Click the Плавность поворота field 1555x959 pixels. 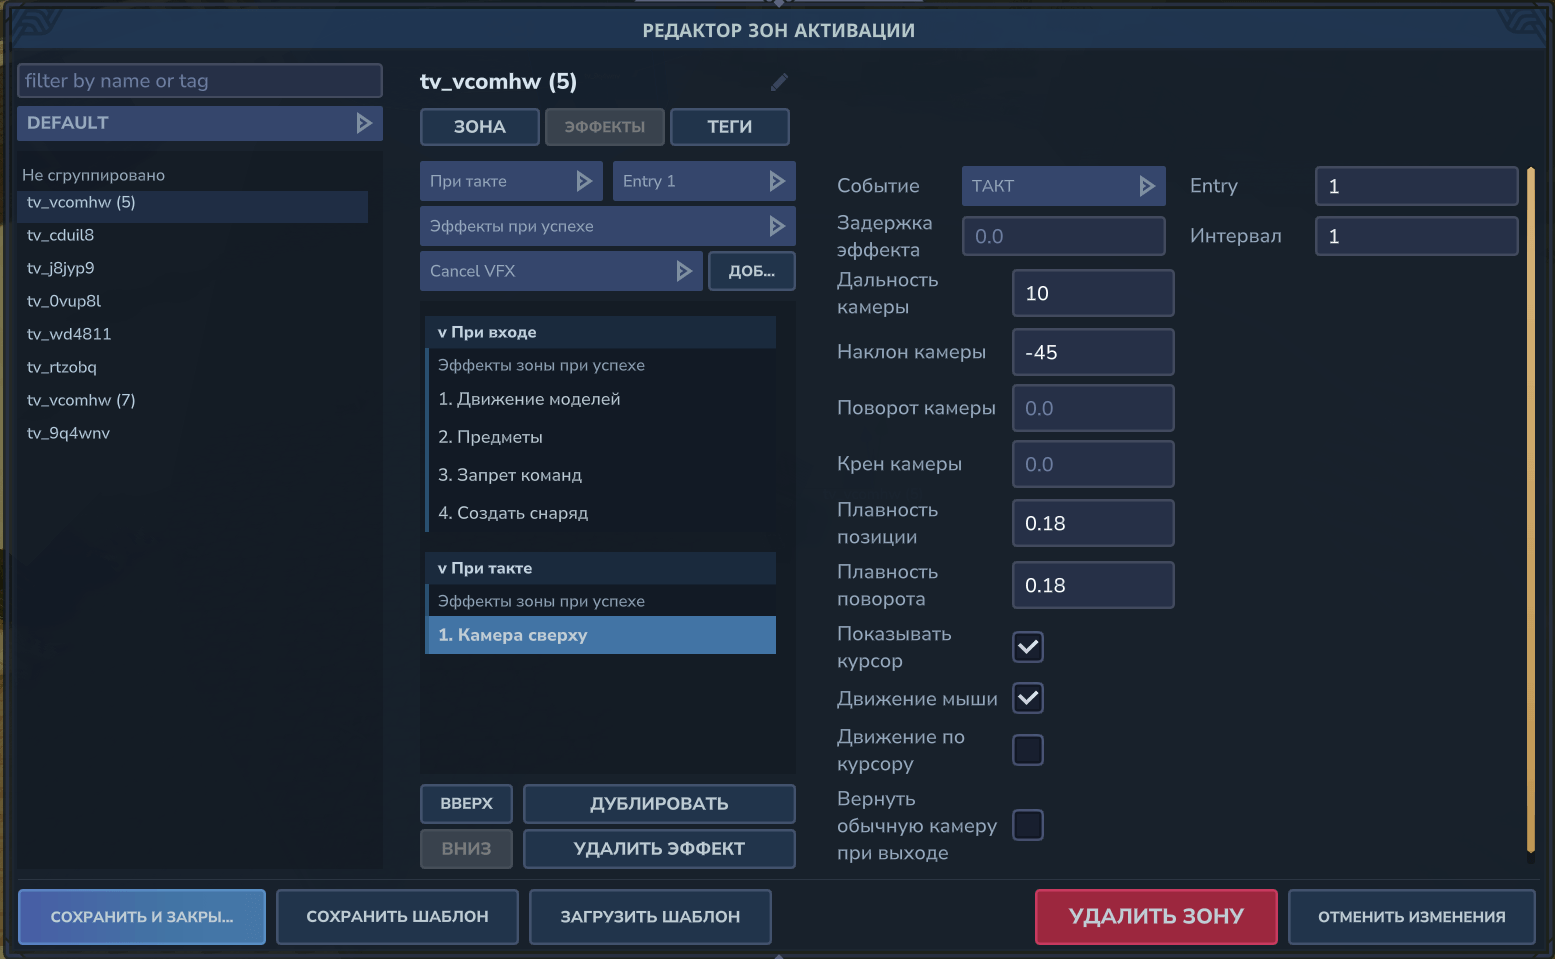(x=1093, y=585)
